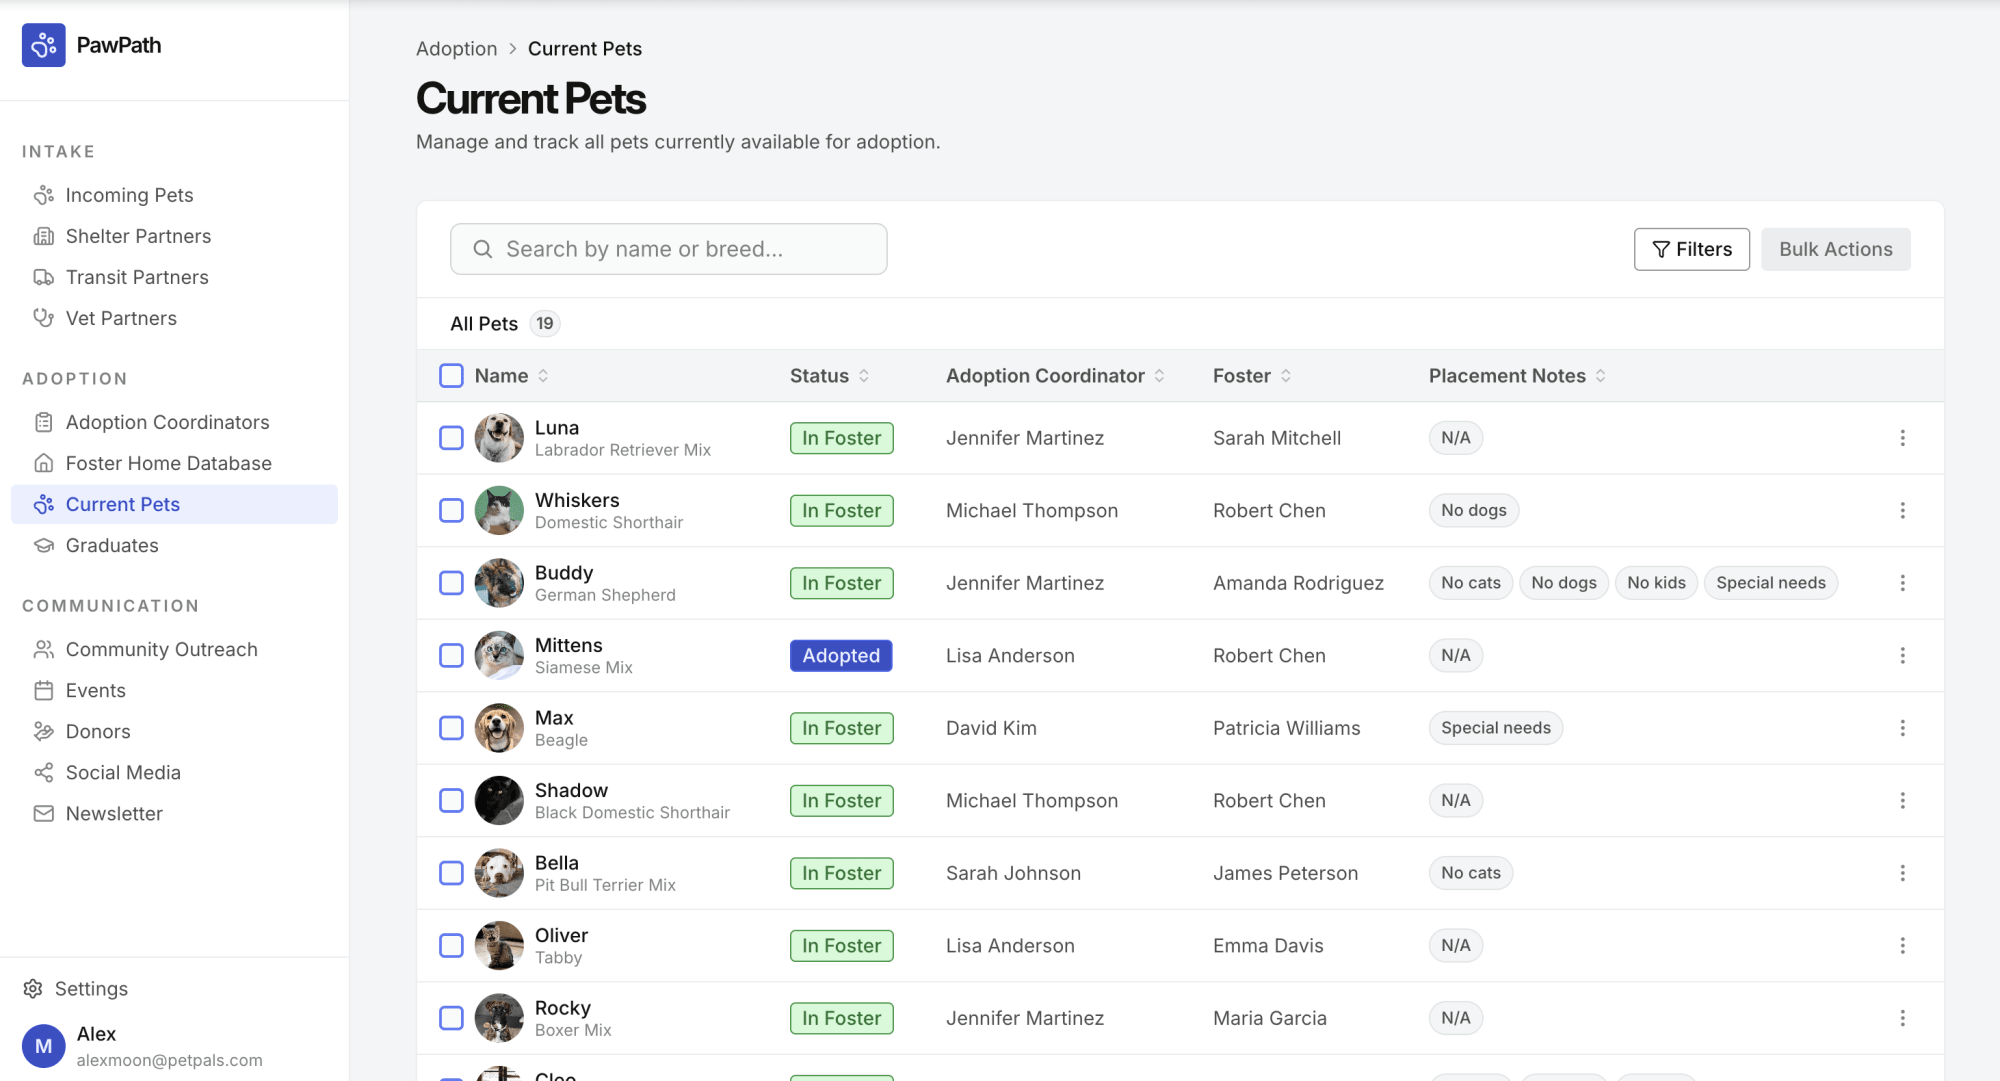2000x1081 pixels.
Task: Open the three-dot menu for Luna
Action: click(x=1902, y=438)
